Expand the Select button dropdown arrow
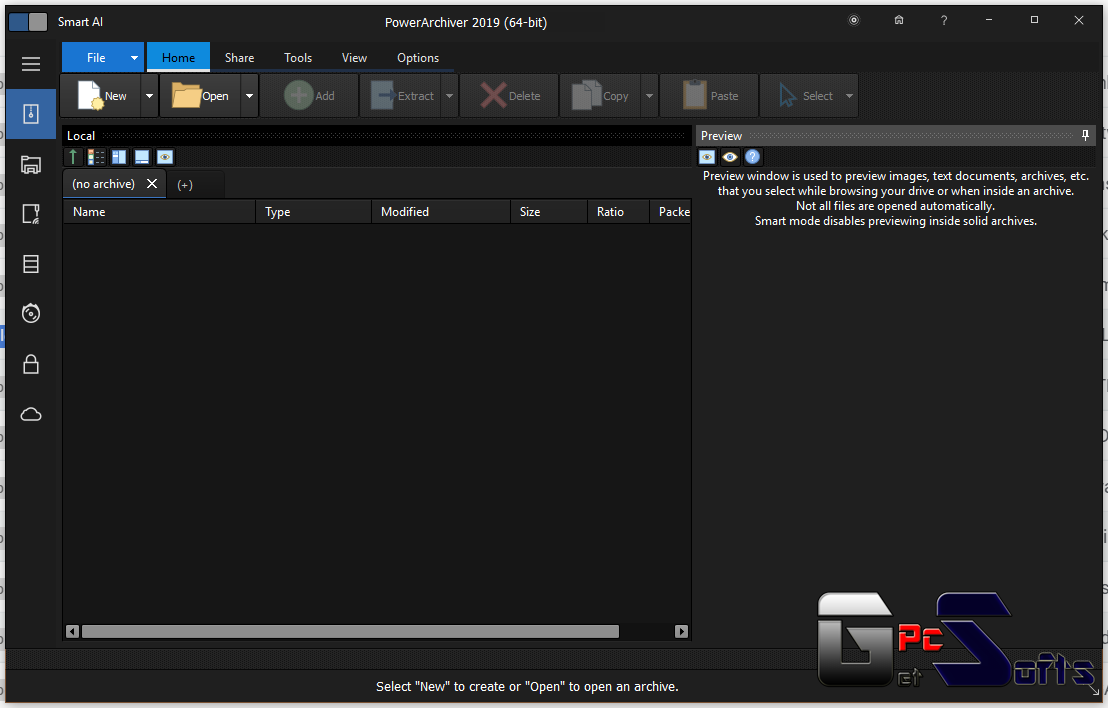The width and height of the screenshot is (1108, 708). click(849, 95)
